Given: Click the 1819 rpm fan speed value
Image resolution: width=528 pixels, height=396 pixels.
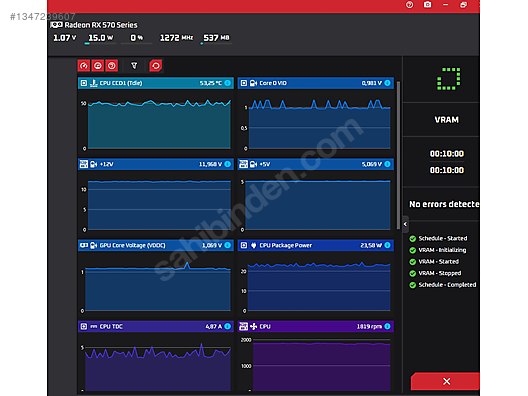Looking at the screenshot, I should coord(369,326).
